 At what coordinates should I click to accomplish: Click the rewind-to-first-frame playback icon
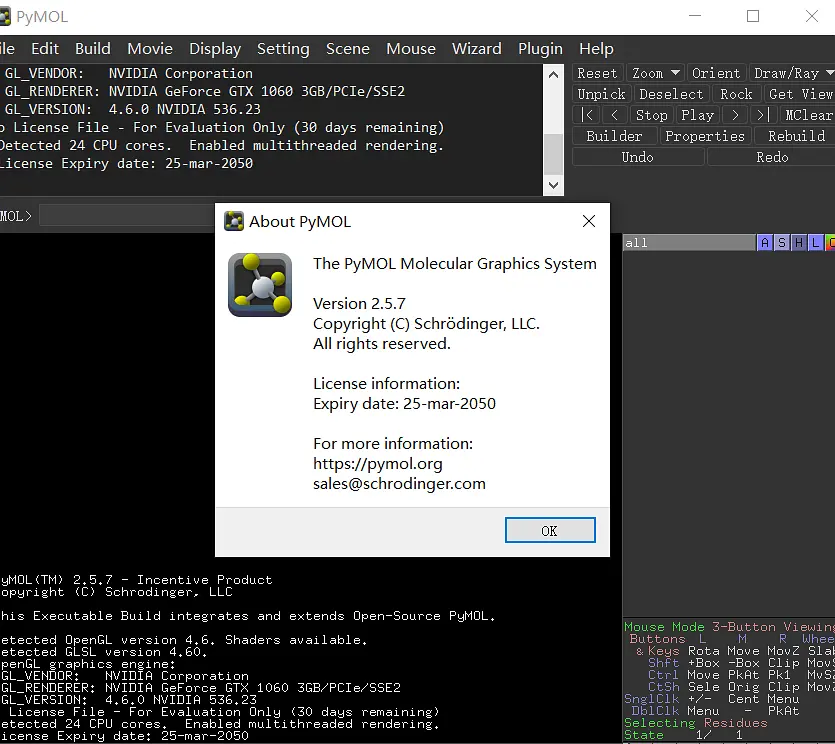coord(586,115)
